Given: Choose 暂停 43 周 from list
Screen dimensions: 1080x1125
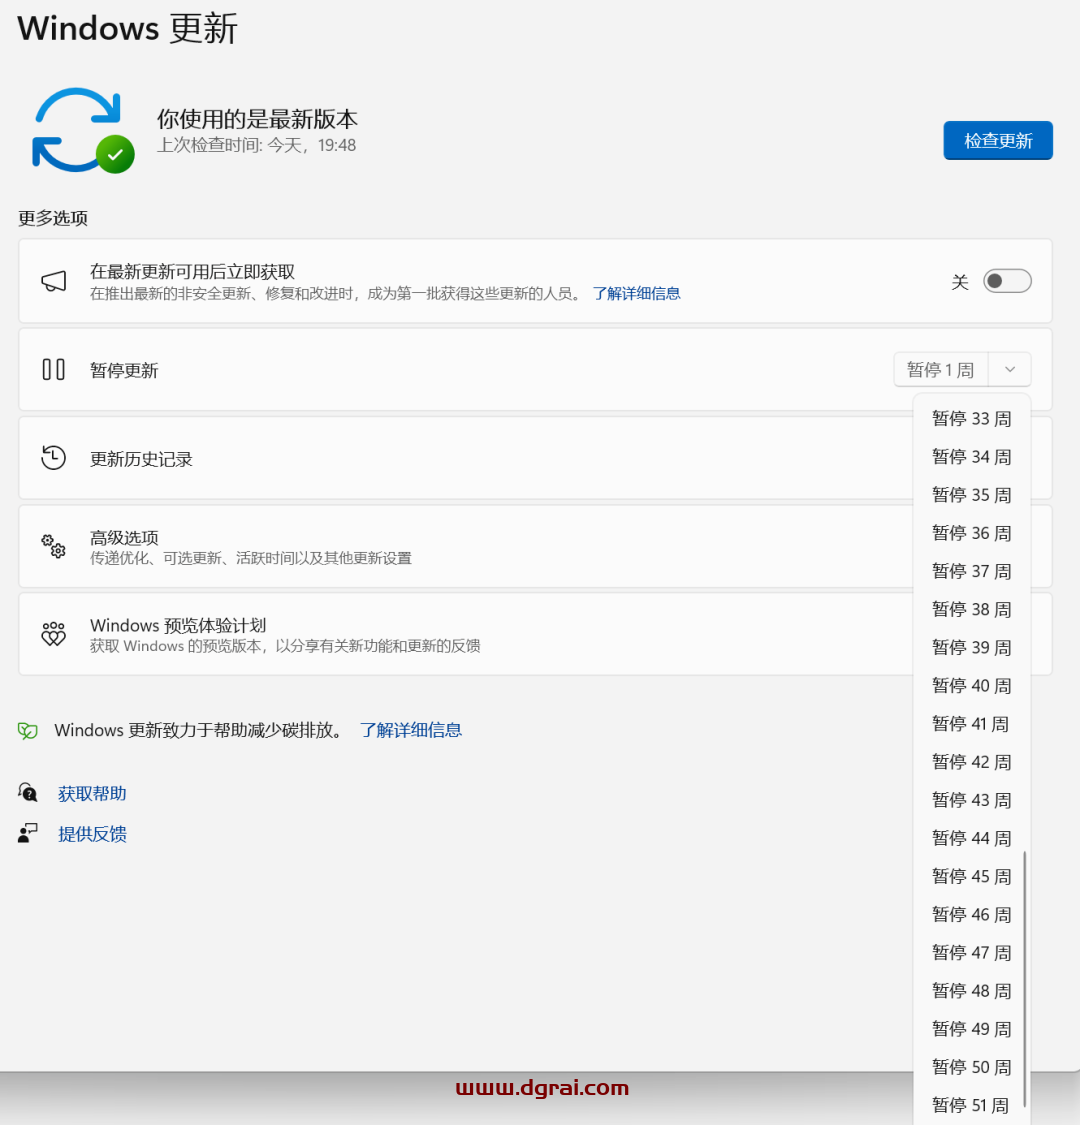Looking at the screenshot, I should point(972,800).
